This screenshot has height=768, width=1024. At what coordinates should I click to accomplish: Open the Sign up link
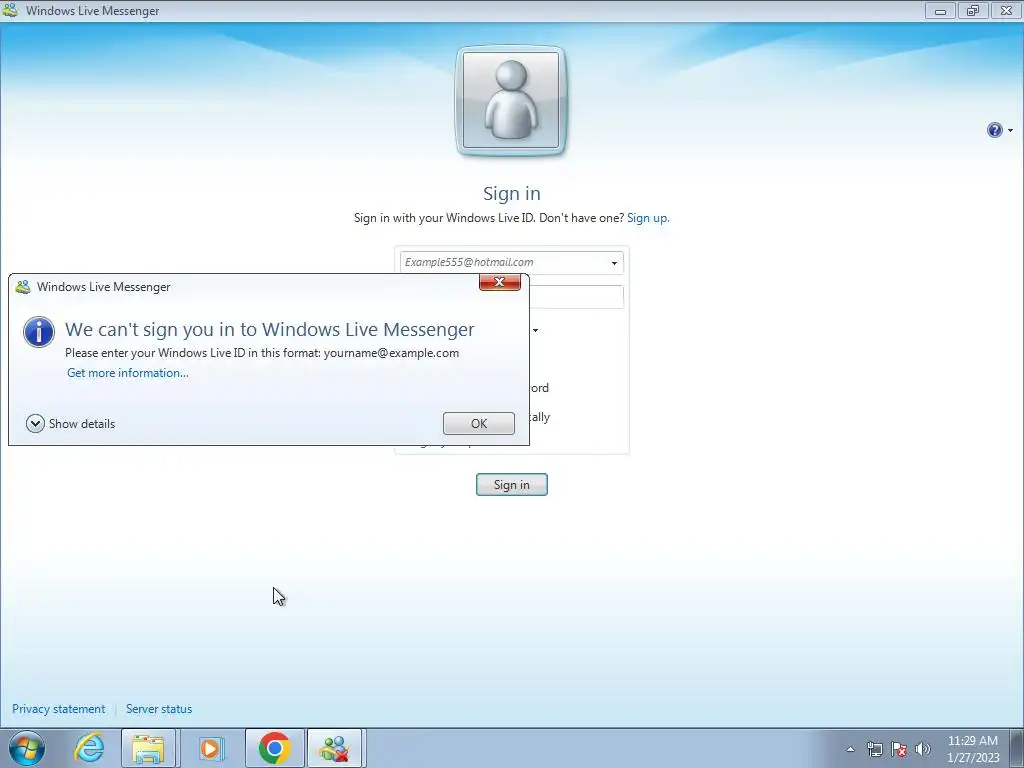[648, 218]
